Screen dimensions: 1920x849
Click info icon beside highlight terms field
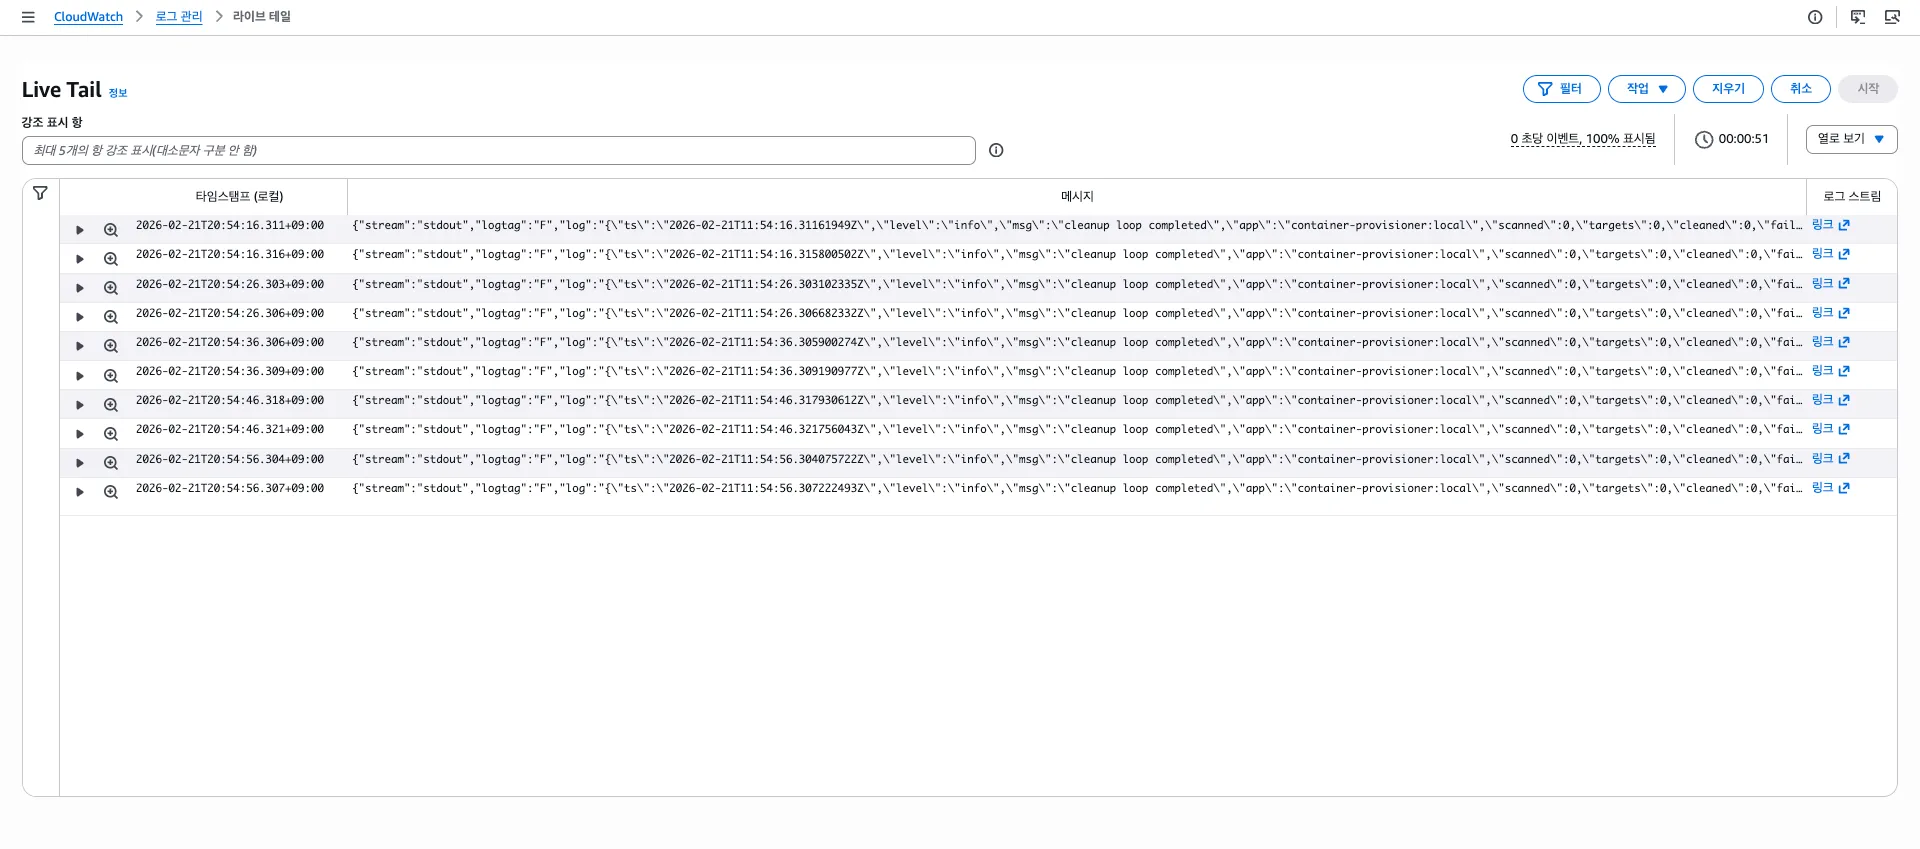click(x=996, y=150)
